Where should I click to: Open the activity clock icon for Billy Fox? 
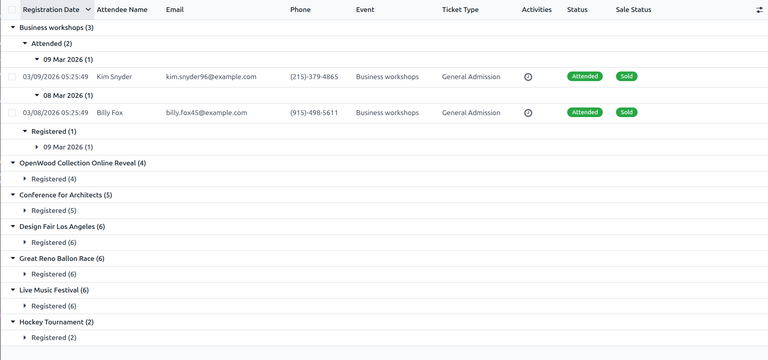528,113
